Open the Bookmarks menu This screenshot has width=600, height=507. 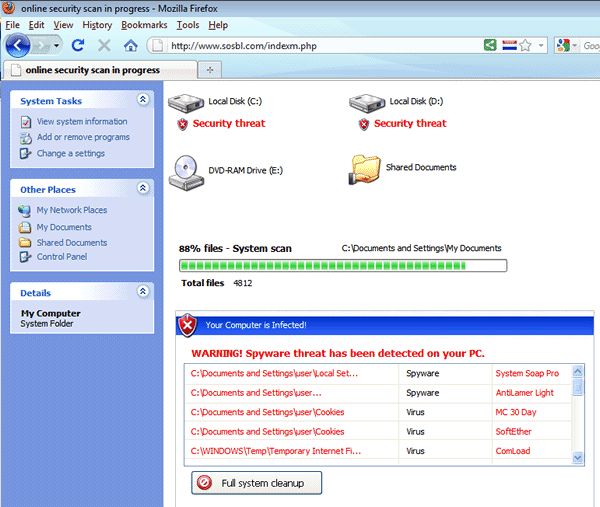(144, 25)
